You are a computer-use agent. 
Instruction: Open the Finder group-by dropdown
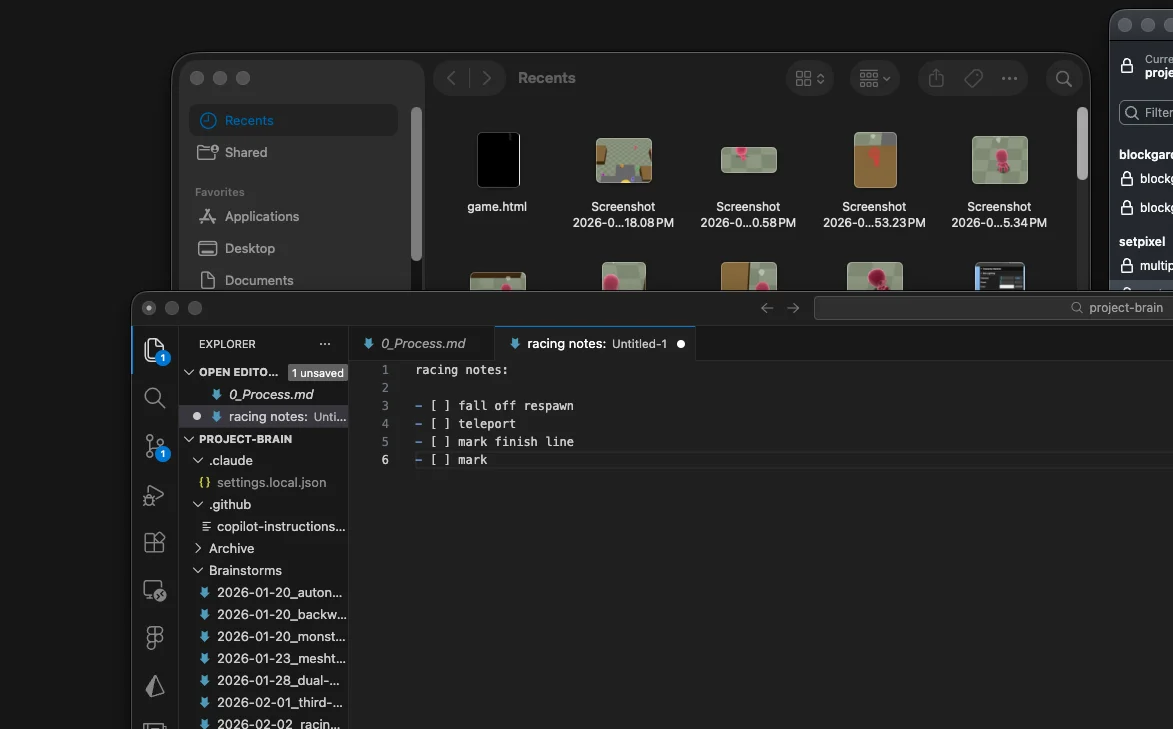(x=875, y=78)
